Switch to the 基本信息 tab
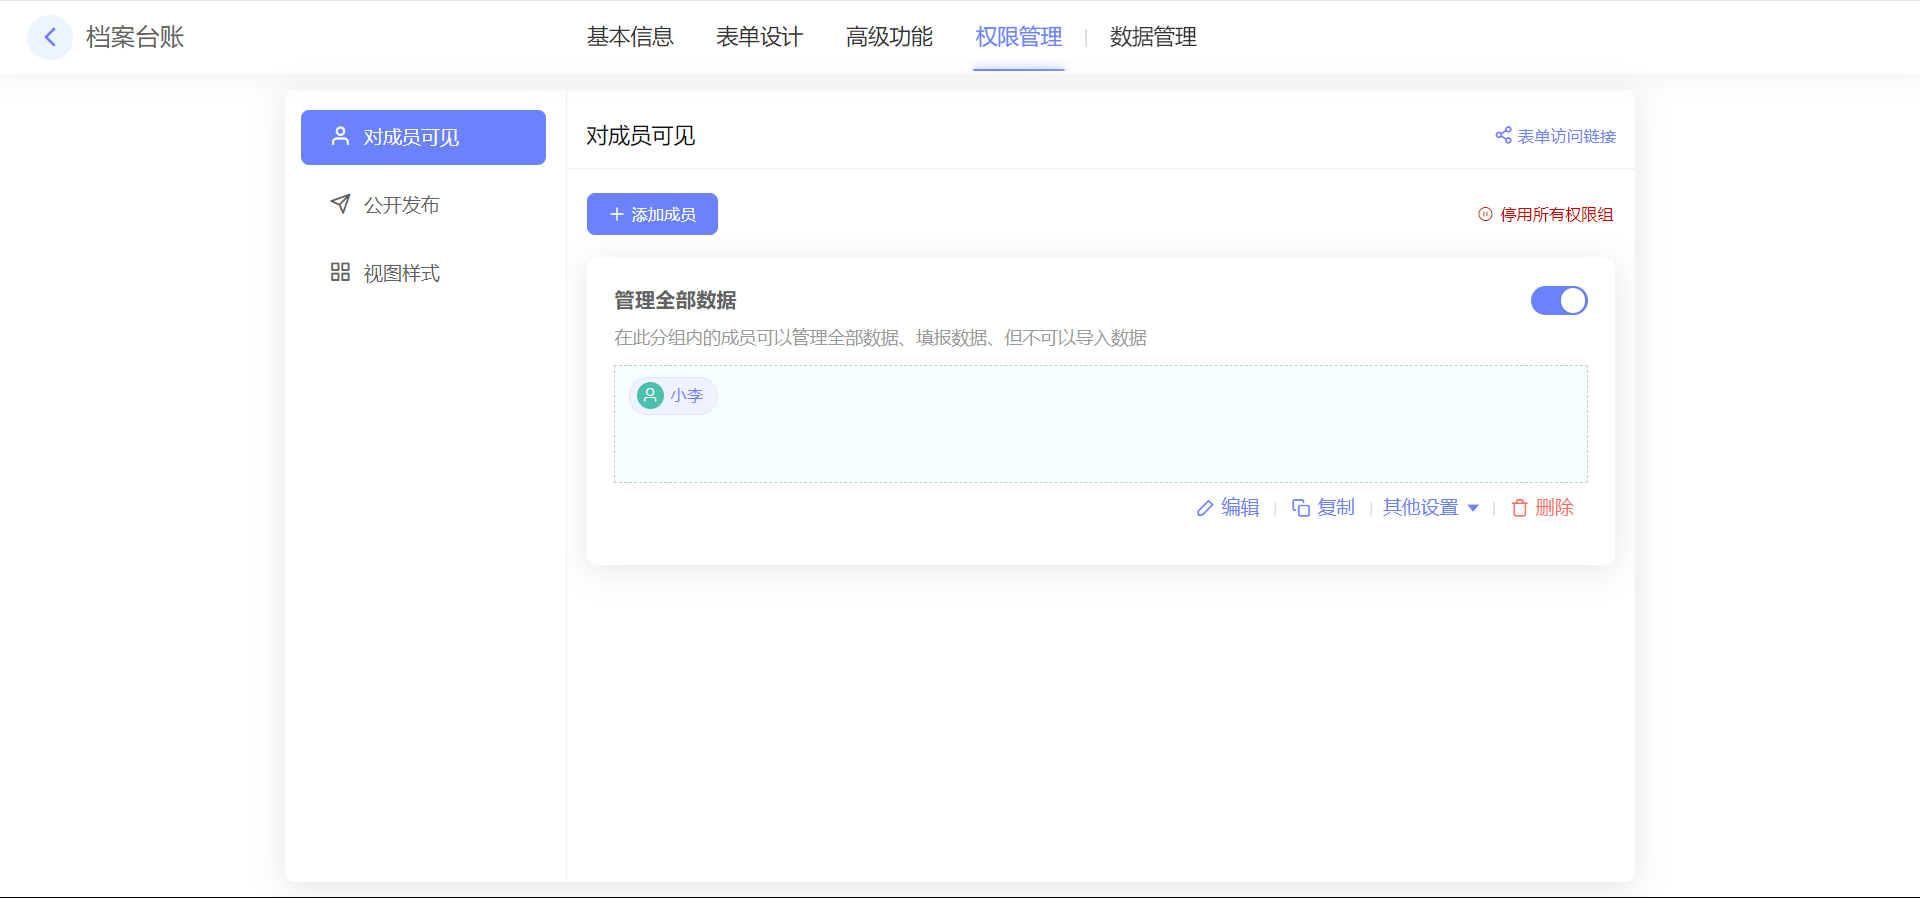This screenshot has height=898, width=1920. [x=630, y=37]
